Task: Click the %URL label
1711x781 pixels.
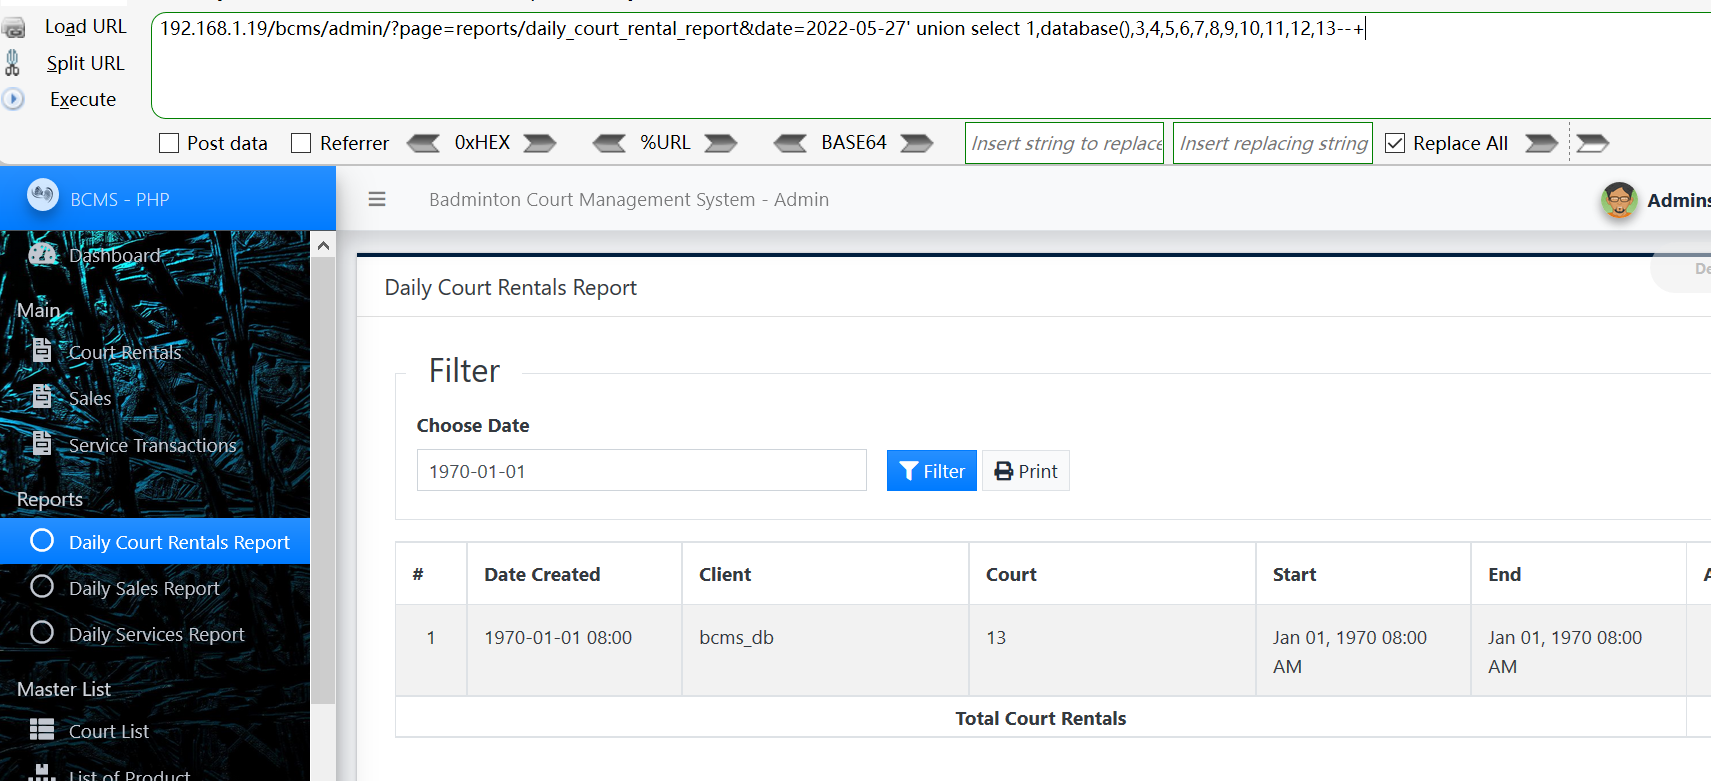Action: pos(665,142)
